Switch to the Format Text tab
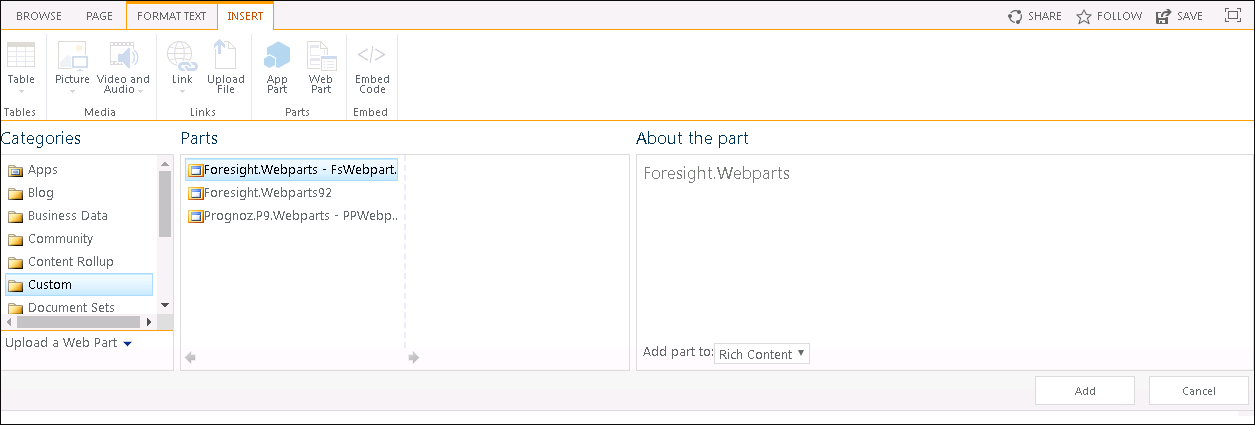Viewport: 1255px width, 425px height. [171, 16]
